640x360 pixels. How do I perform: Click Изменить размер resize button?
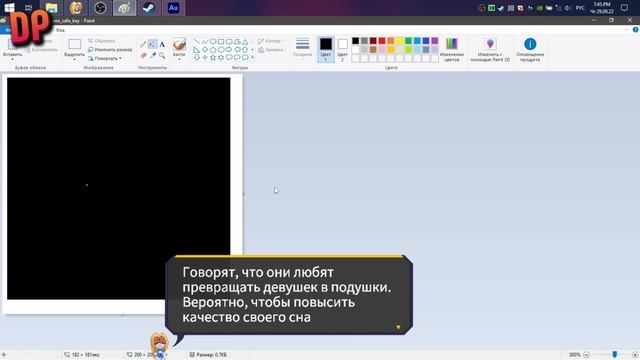[110, 49]
